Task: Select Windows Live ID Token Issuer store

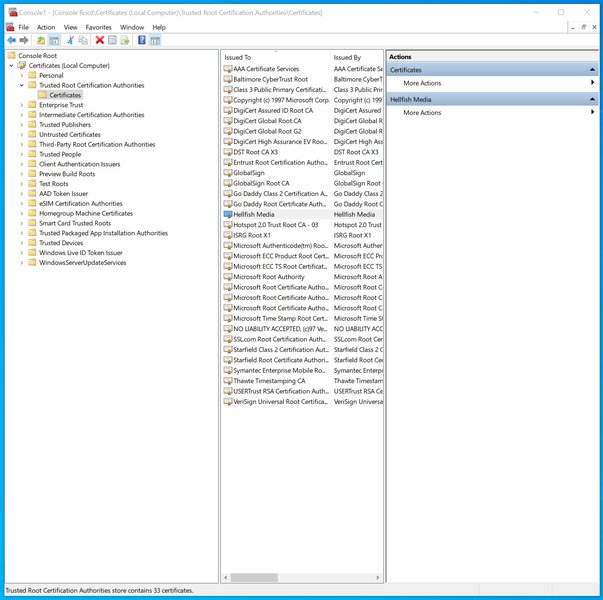Action: [x=81, y=253]
